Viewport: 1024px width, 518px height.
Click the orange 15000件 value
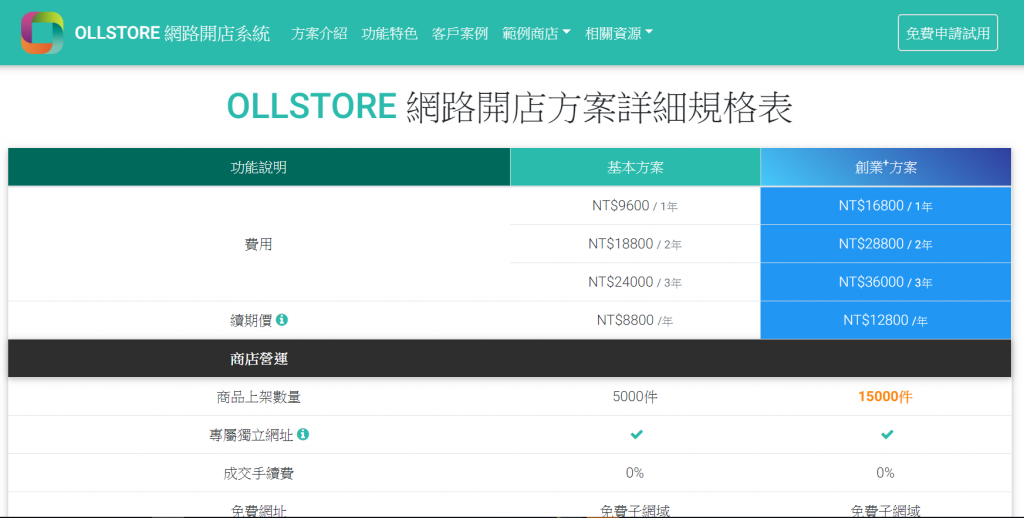coord(885,397)
